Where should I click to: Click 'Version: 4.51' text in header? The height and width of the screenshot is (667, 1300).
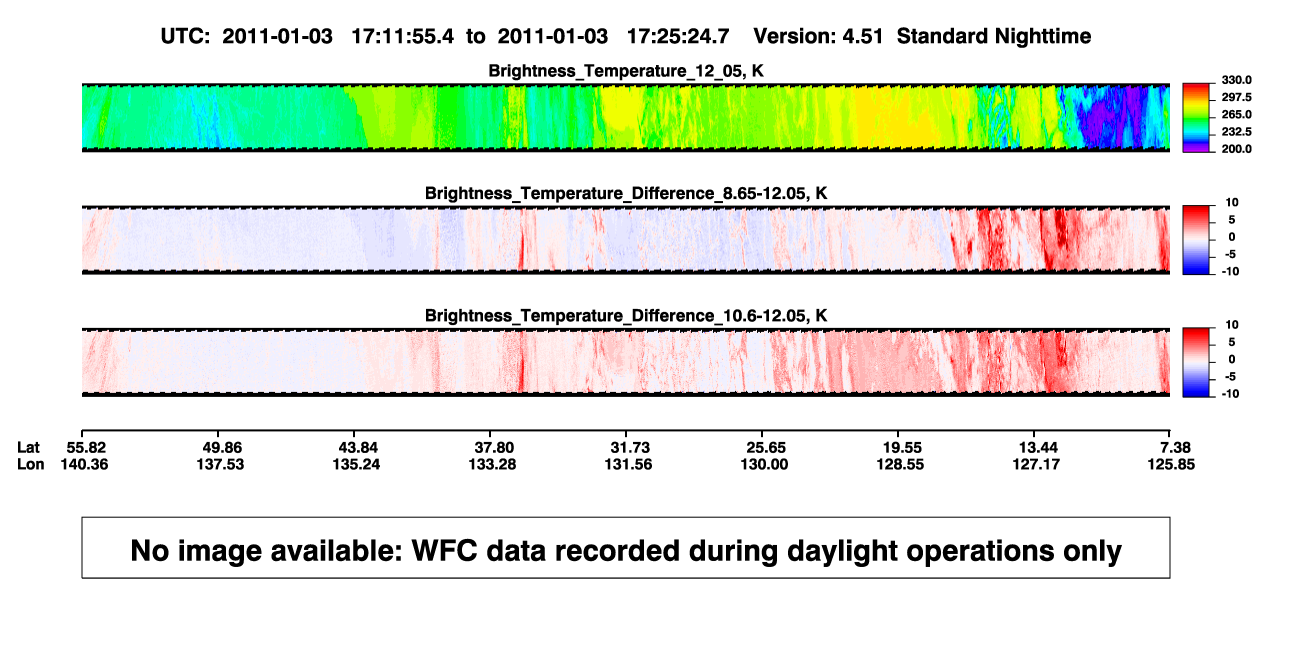point(820,36)
